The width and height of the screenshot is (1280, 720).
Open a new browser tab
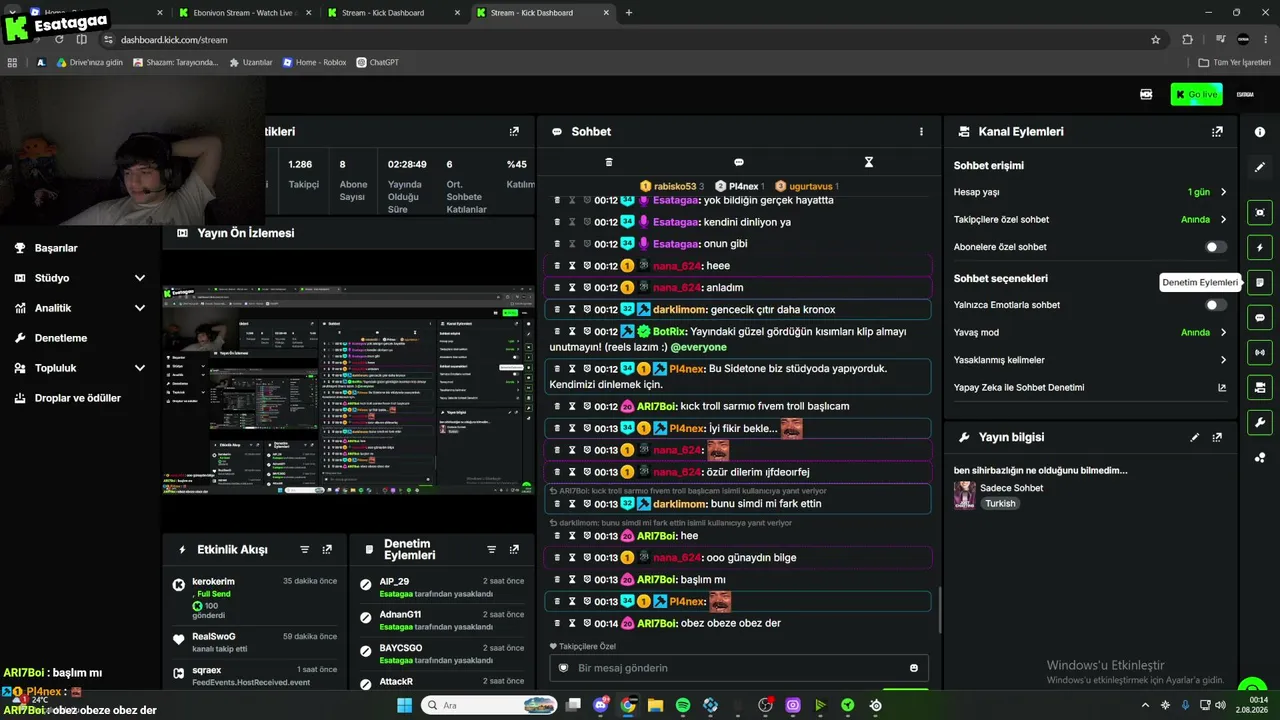(629, 13)
